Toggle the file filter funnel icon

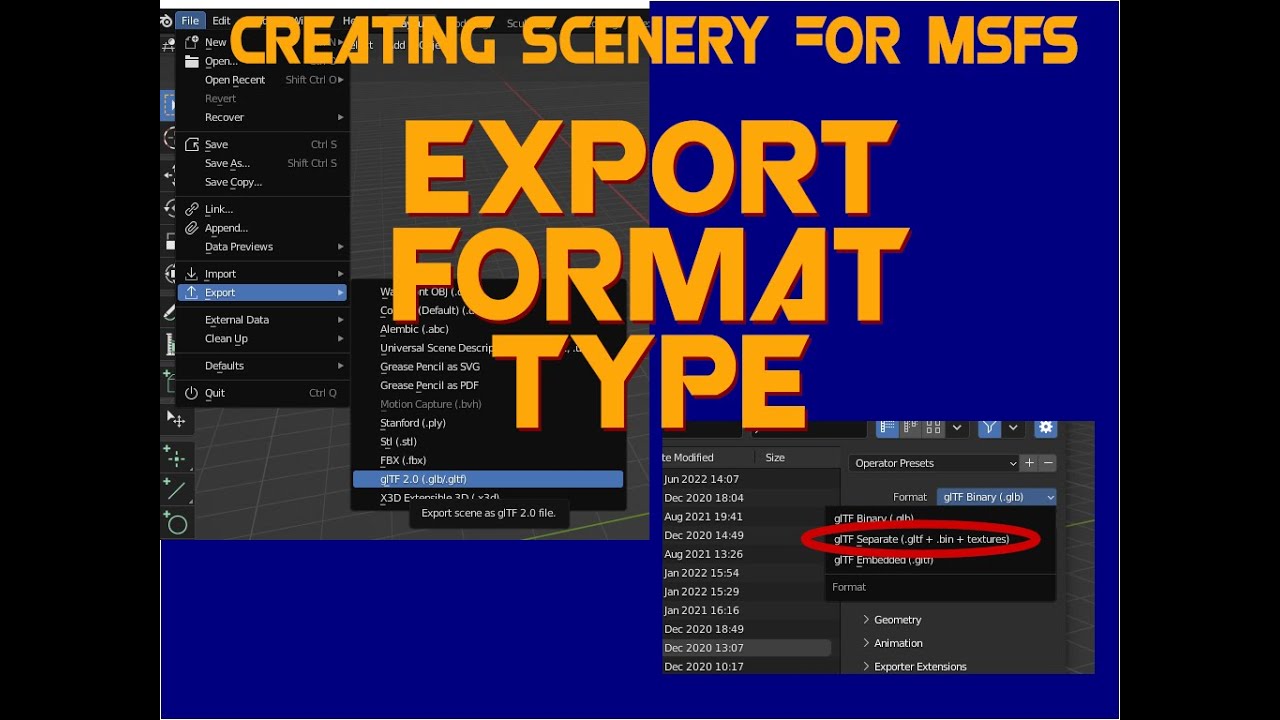click(x=989, y=427)
